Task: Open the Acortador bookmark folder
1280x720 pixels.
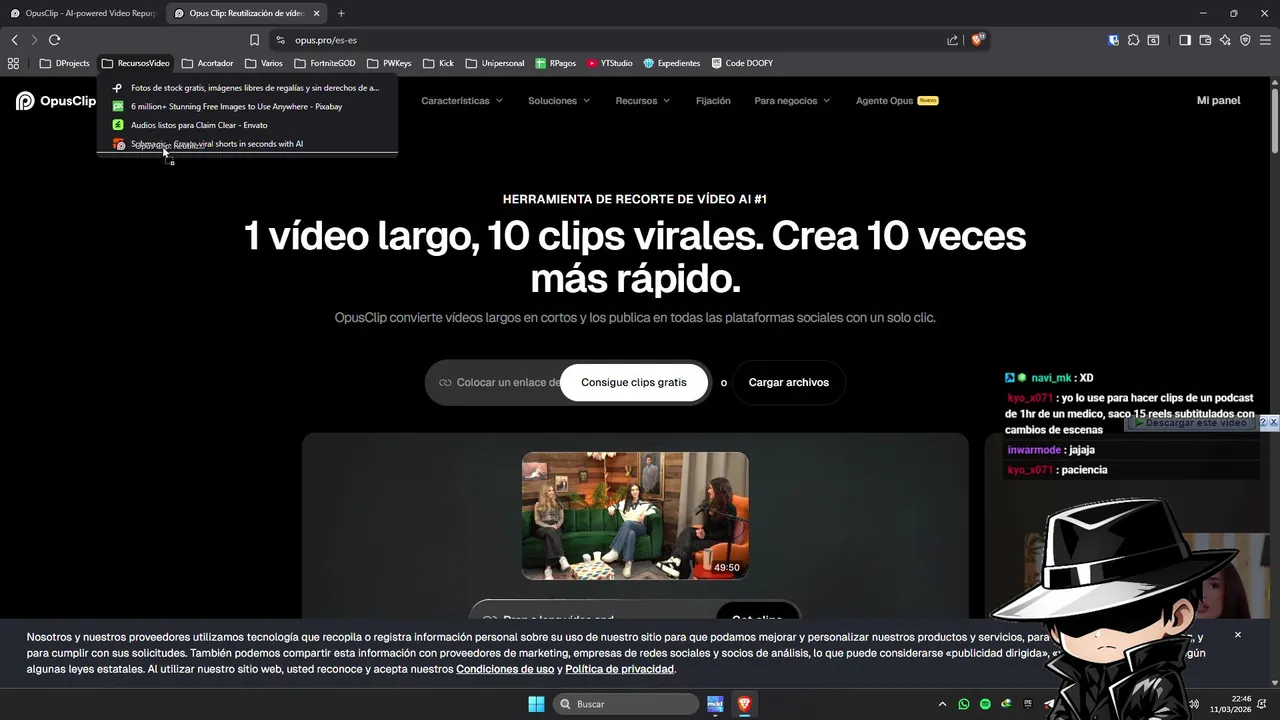Action: click(208, 63)
